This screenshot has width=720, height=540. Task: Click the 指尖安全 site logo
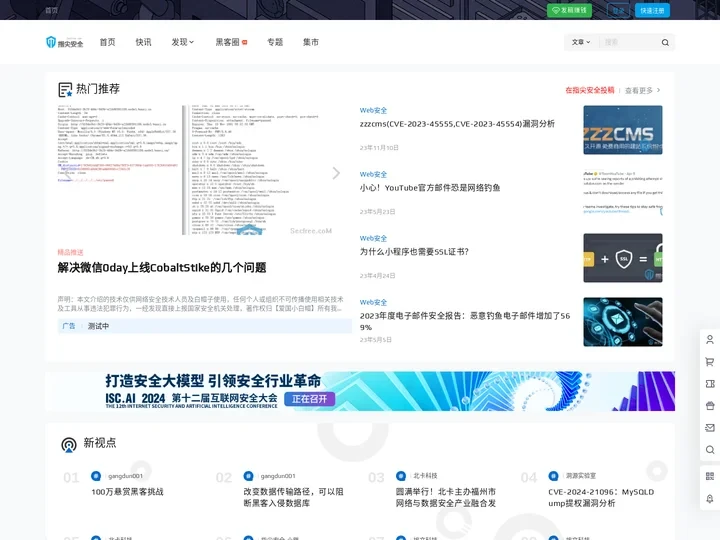coord(65,42)
